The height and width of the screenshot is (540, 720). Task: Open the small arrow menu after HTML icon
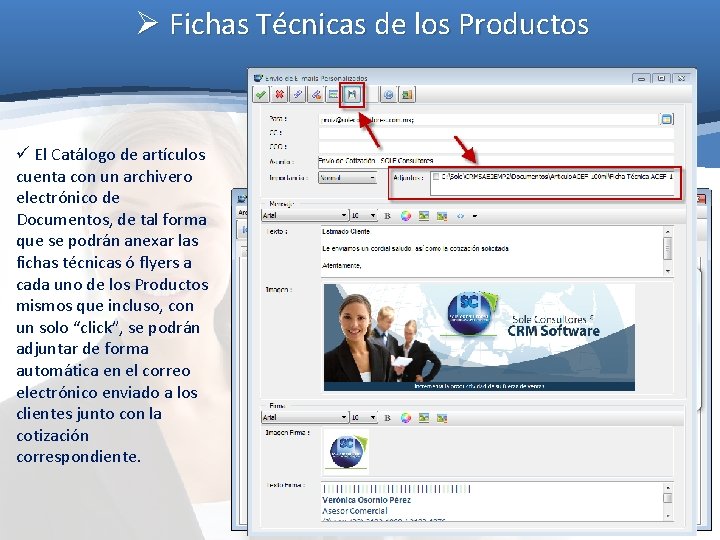point(475,216)
